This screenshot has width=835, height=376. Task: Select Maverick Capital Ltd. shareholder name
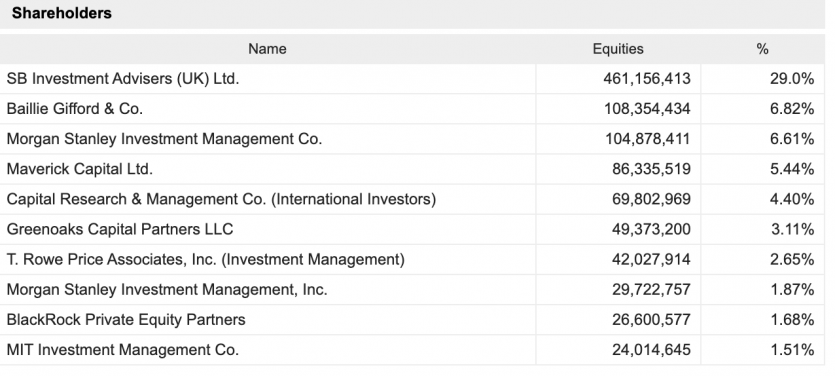point(80,169)
